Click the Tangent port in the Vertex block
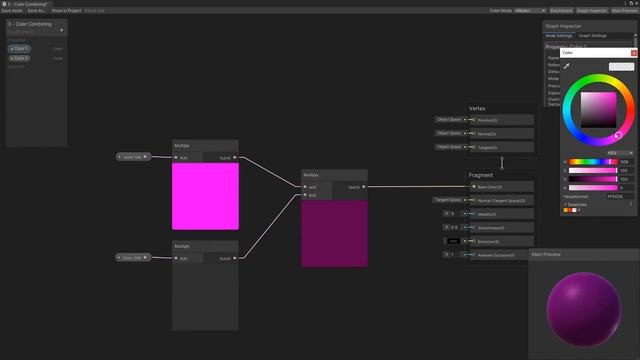Image resolution: width=640 pixels, height=360 pixels. pyautogui.click(x=474, y=147)
